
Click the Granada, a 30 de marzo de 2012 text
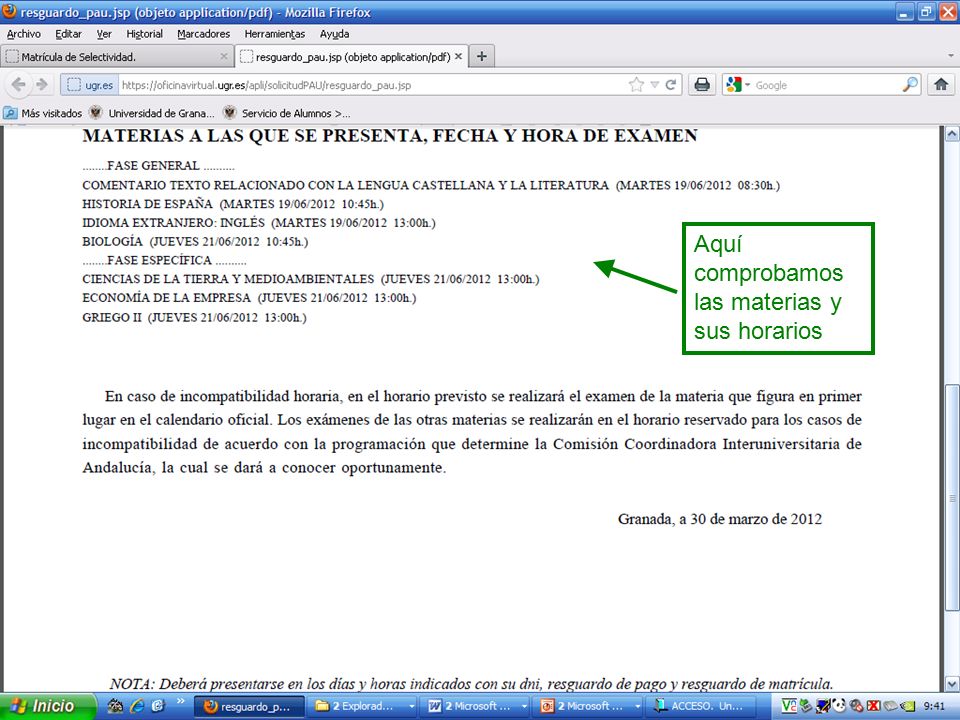[x=719, y=519]
